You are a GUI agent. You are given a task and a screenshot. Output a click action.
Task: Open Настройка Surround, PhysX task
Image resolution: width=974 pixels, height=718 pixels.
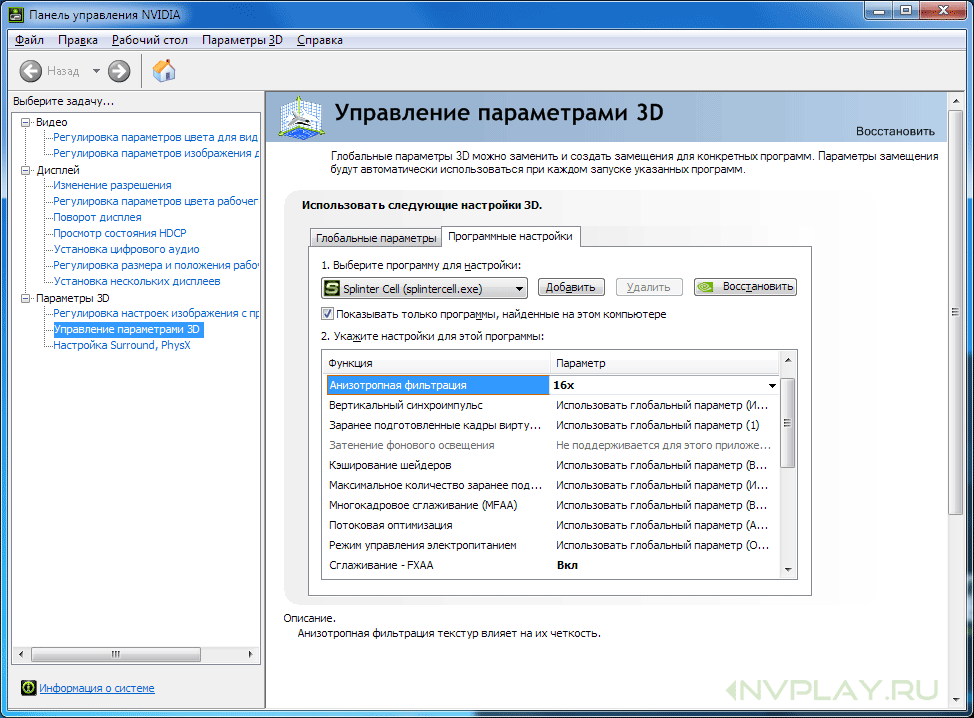[122, 345]
